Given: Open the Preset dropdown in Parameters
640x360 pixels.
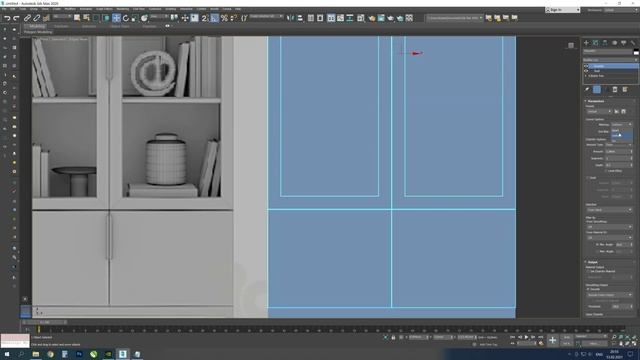Looking at the screenshot, I should click(x=599, y=111).
